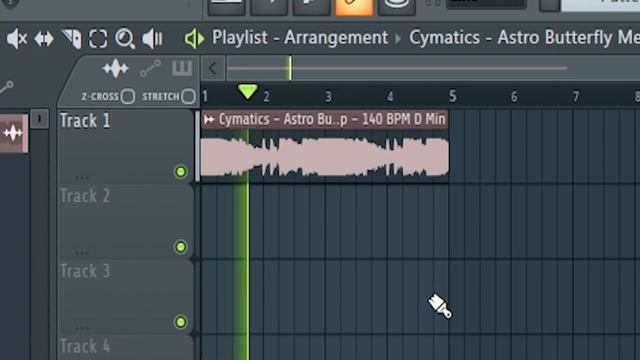This screenshot has height=360, width=640.
Task: Open the clip menu icon on Cymatics clip
Action: coord(209,120)
